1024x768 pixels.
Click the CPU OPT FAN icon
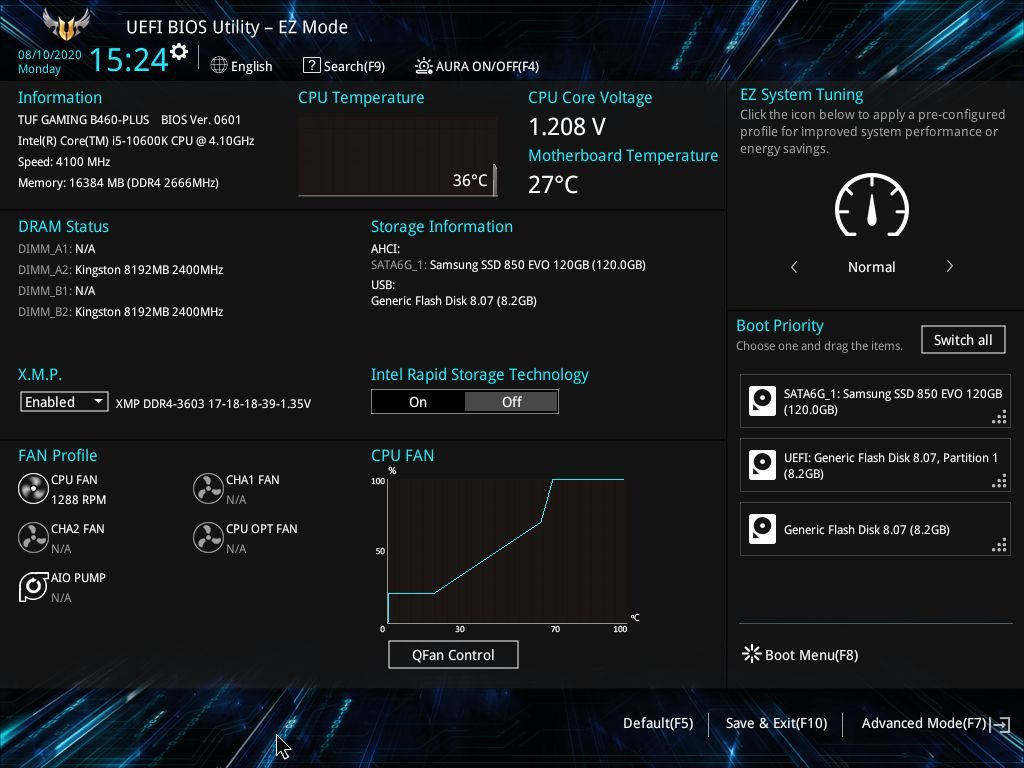tap(208, 537)
